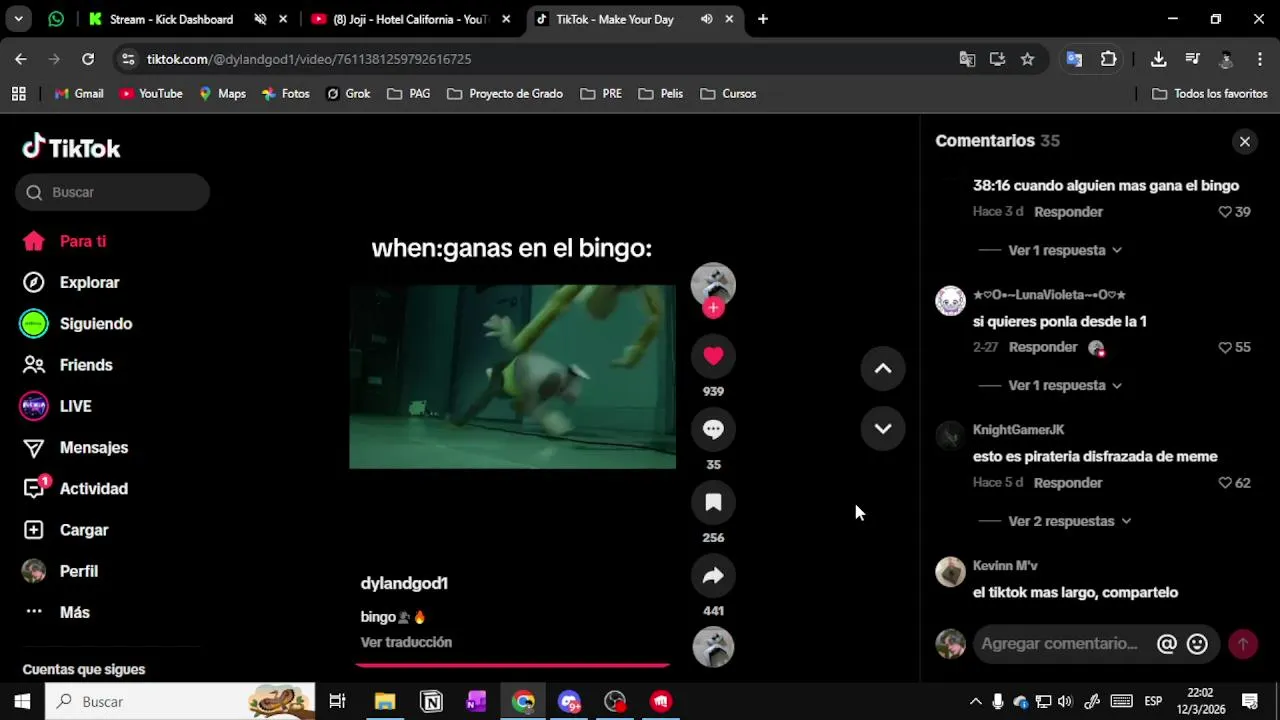
Task: Go to previous video with up arrow
Action: tap(883, 368)
